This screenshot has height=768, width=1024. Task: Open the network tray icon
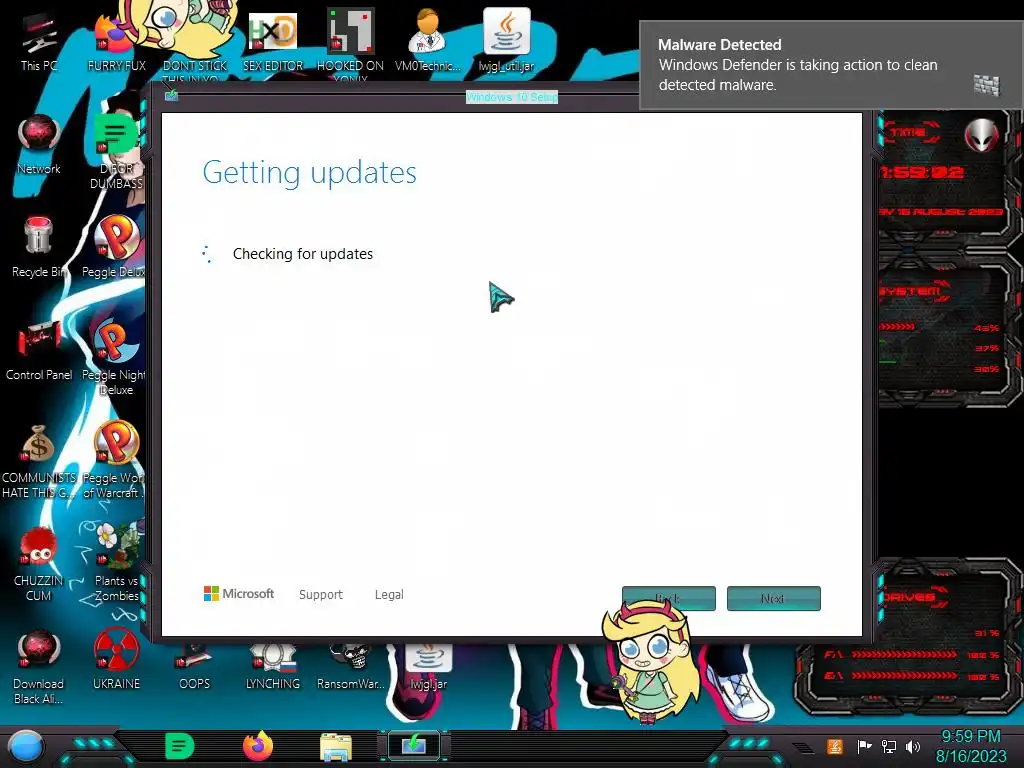[889, 746]
